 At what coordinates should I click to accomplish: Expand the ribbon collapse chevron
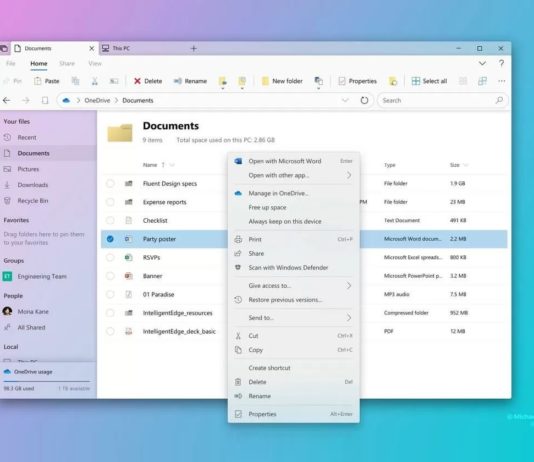(x=482, y=63)
